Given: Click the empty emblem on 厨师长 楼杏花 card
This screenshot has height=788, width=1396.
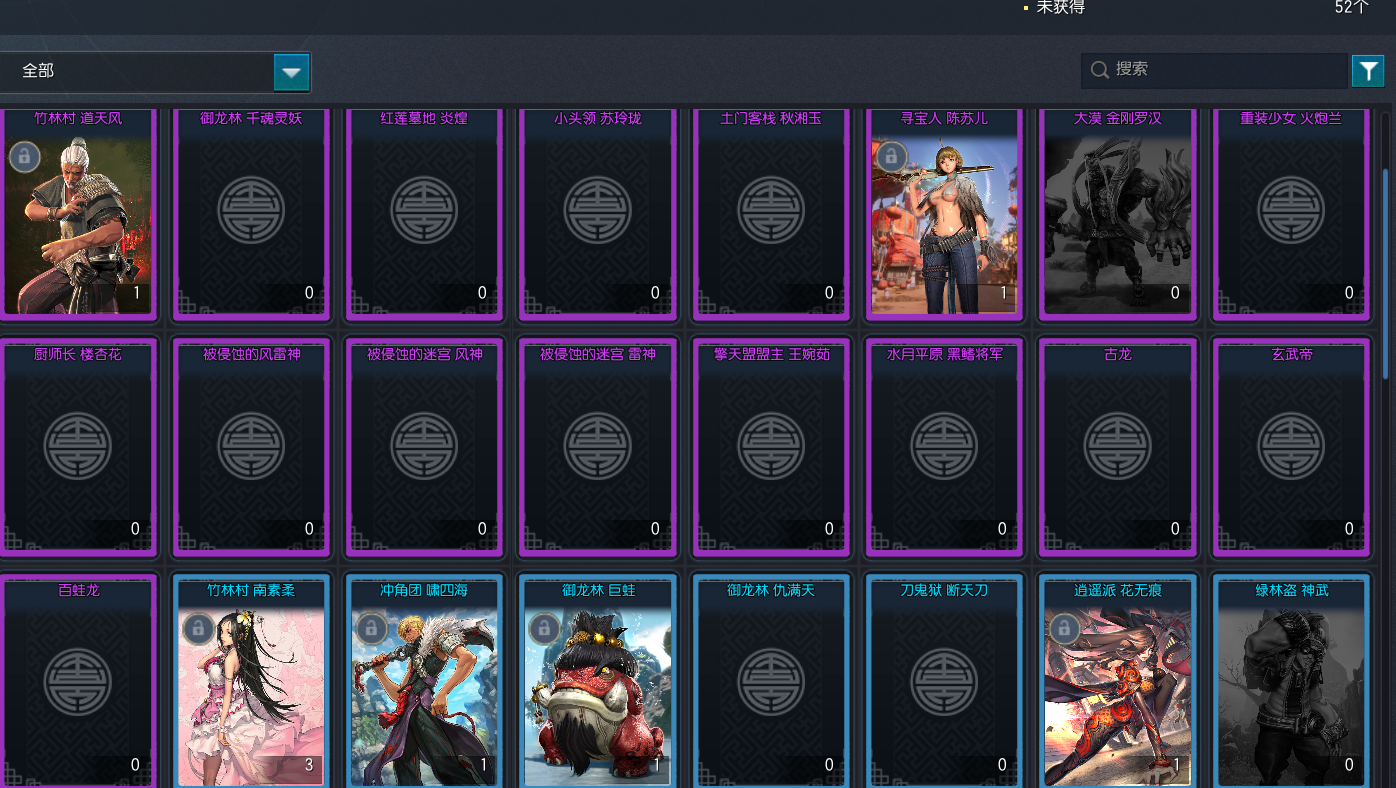Looking at the screenshot, I should pyautogui.click(x=78, y=446).
